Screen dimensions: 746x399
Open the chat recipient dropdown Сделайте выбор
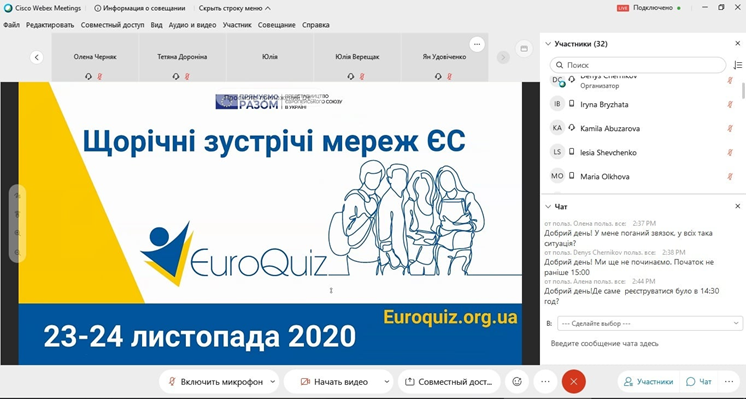click(650, 323)
